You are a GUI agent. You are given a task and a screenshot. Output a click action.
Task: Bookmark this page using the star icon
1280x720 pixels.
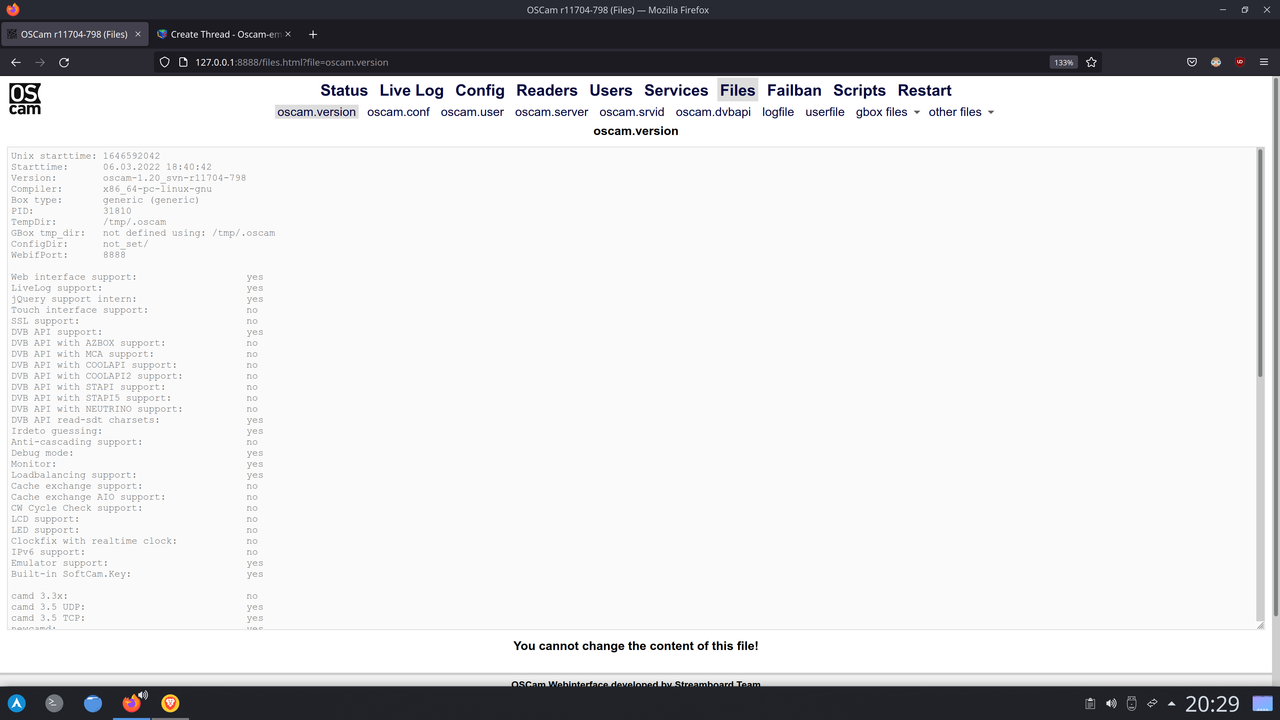tap(1091, 61)
